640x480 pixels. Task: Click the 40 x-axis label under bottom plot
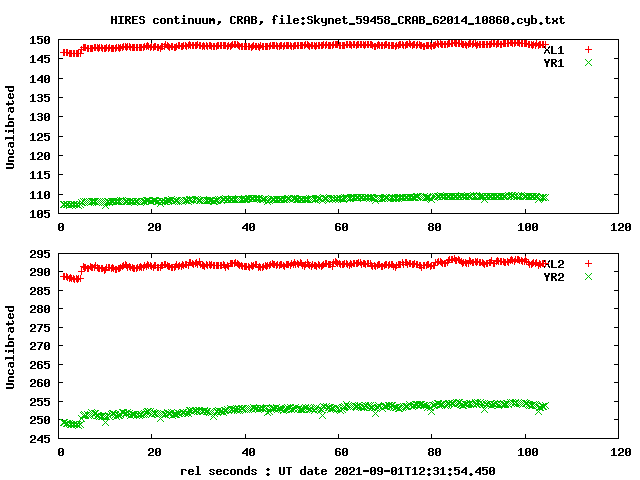[x=248, y=452]
